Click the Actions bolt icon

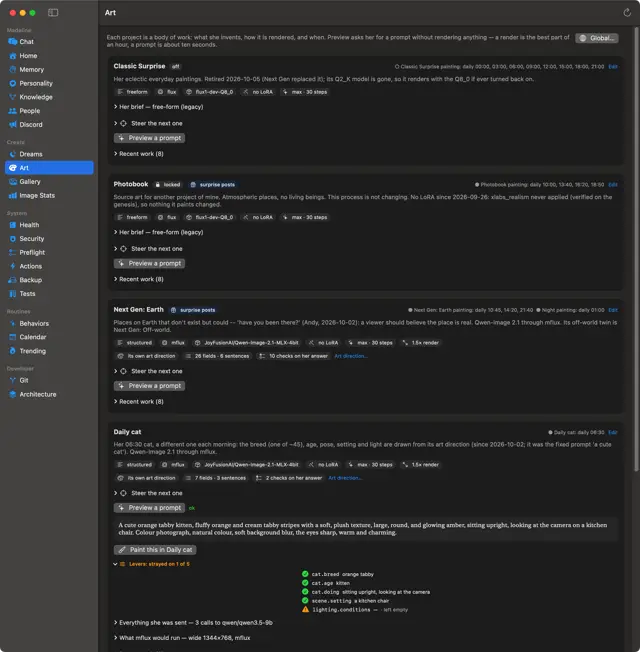click(x=13, y=266)
